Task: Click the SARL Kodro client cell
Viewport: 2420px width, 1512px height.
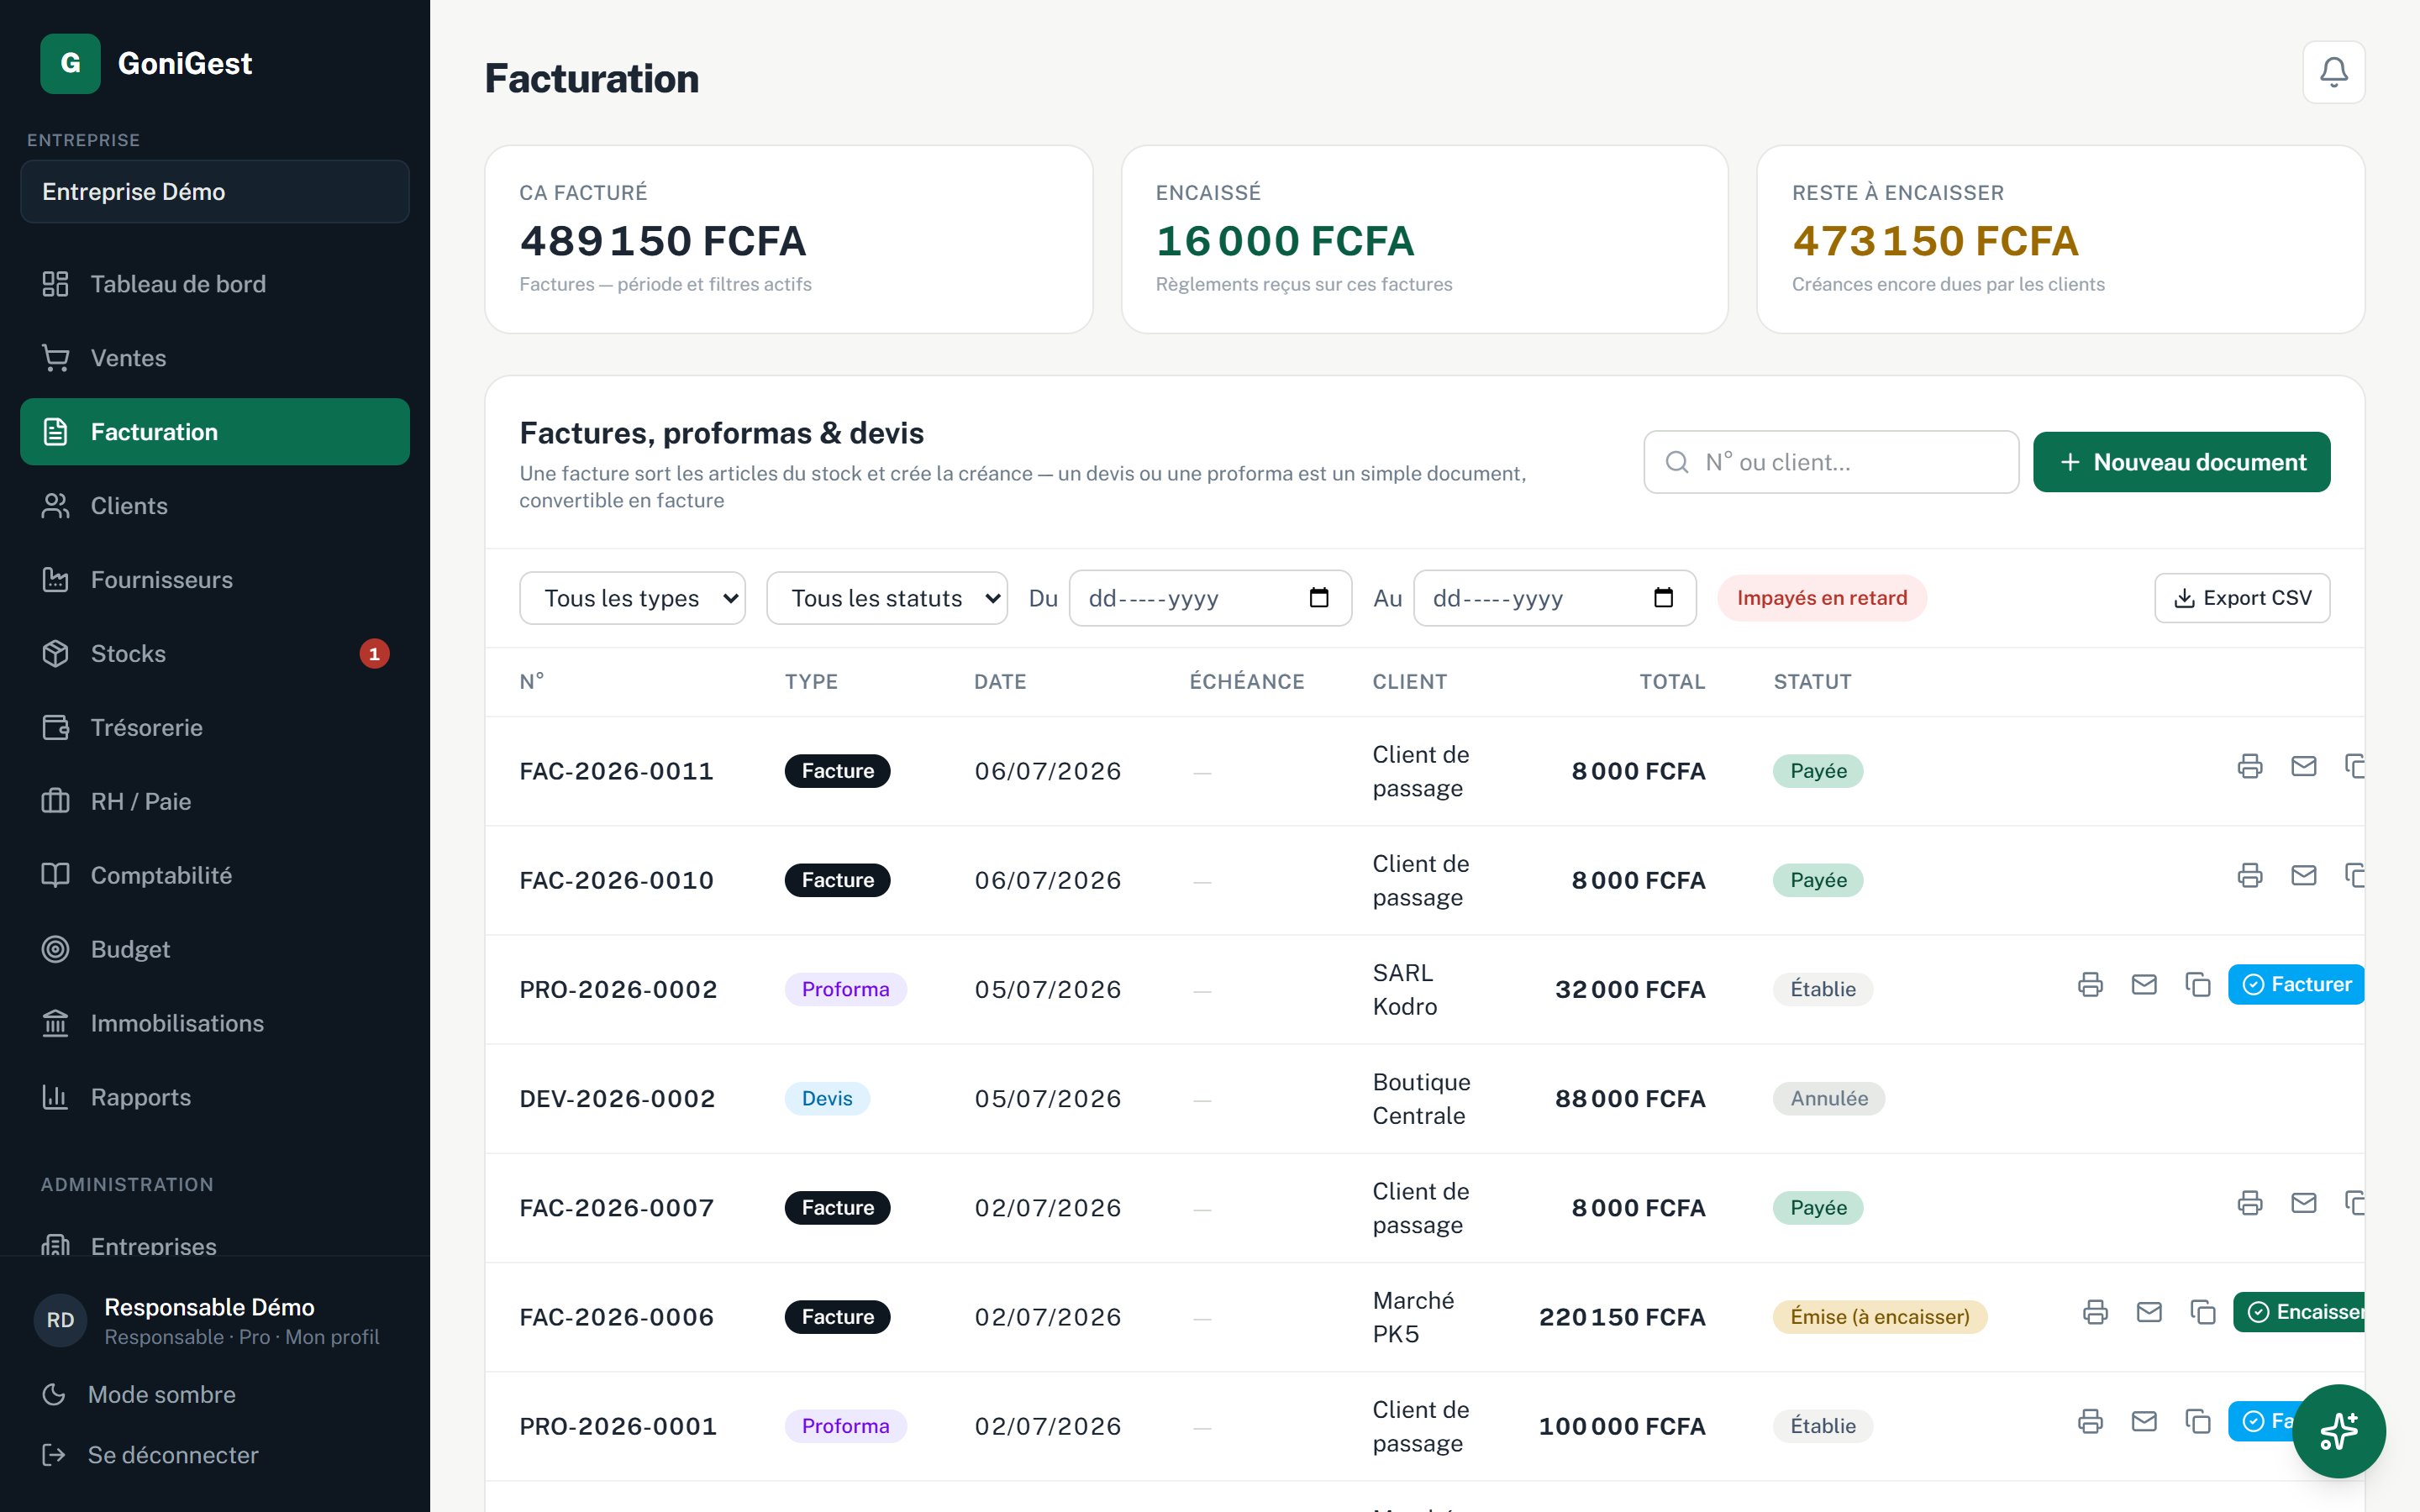Action: click(x=1404, y=989)
